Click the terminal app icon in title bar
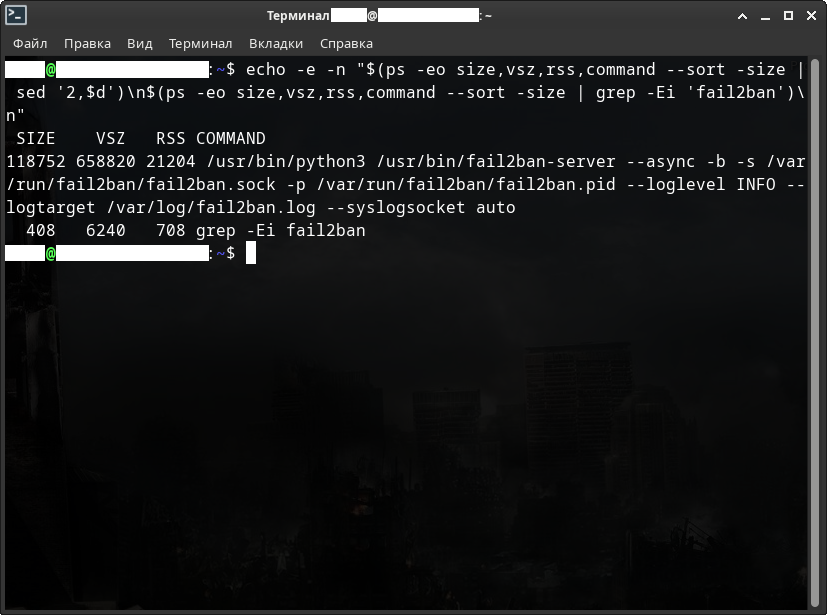Viewport: 827px width, 615px height. (15, 15)
